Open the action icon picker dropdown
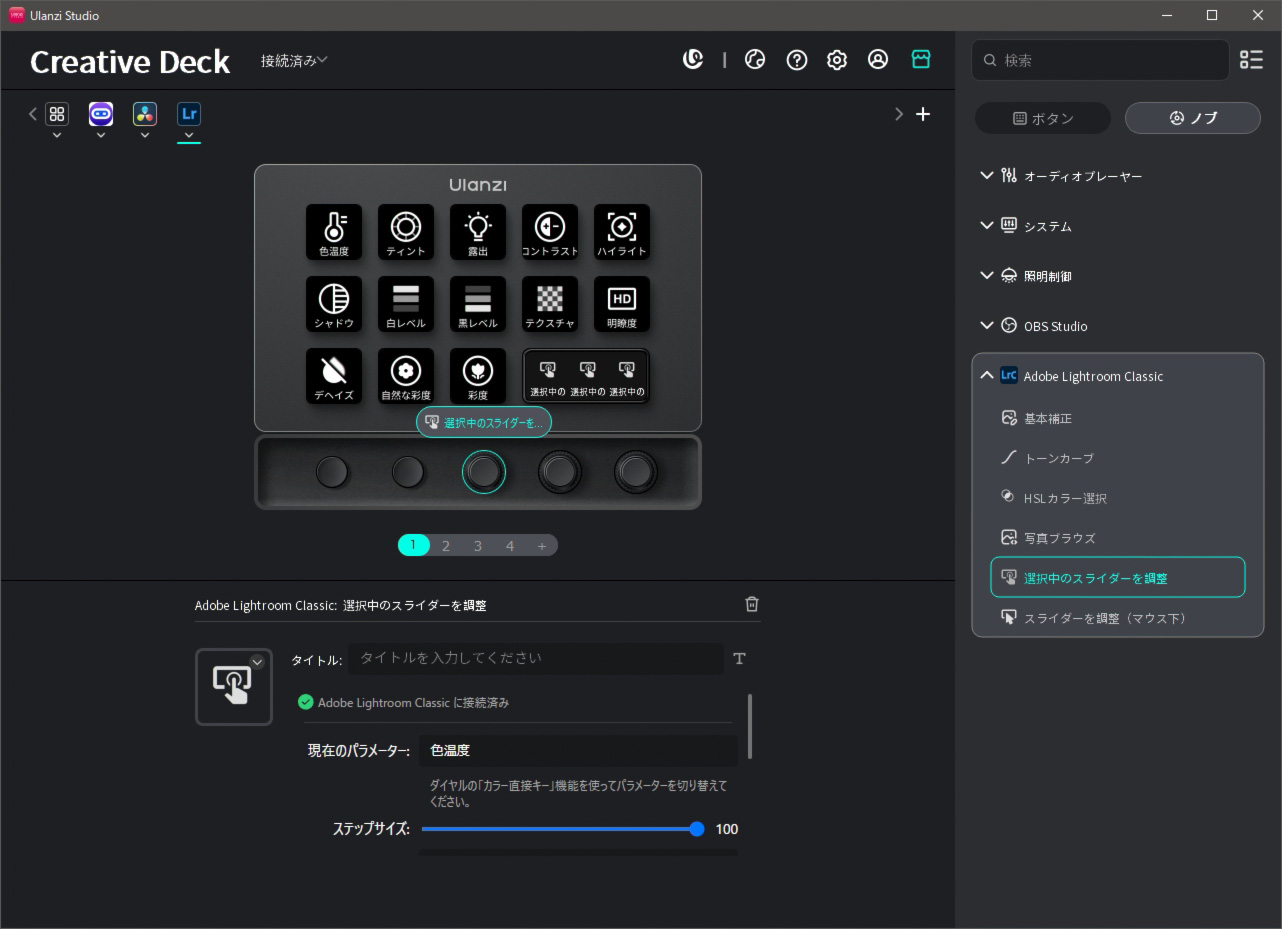 (x=257, y=661)
